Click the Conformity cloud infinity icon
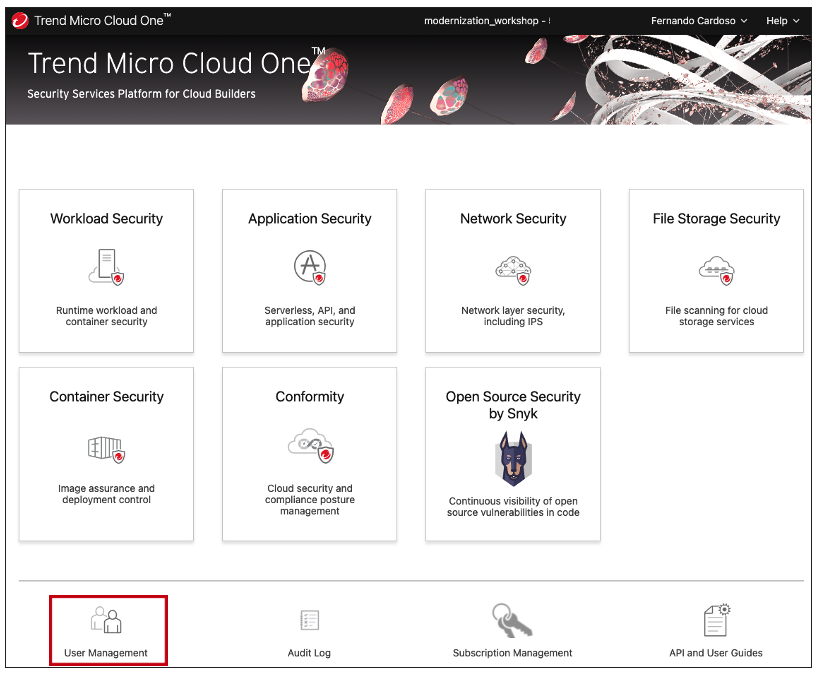817x675 pixels. (311, 446)
